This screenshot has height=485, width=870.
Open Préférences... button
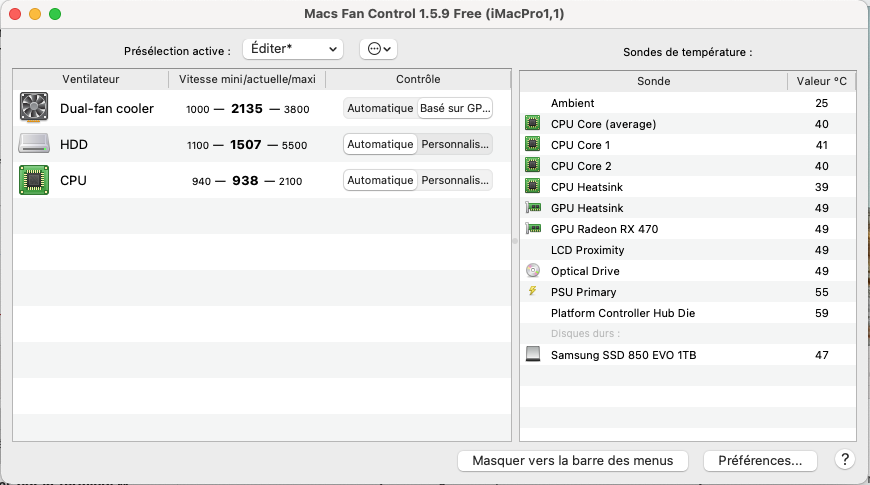point(760,461)
